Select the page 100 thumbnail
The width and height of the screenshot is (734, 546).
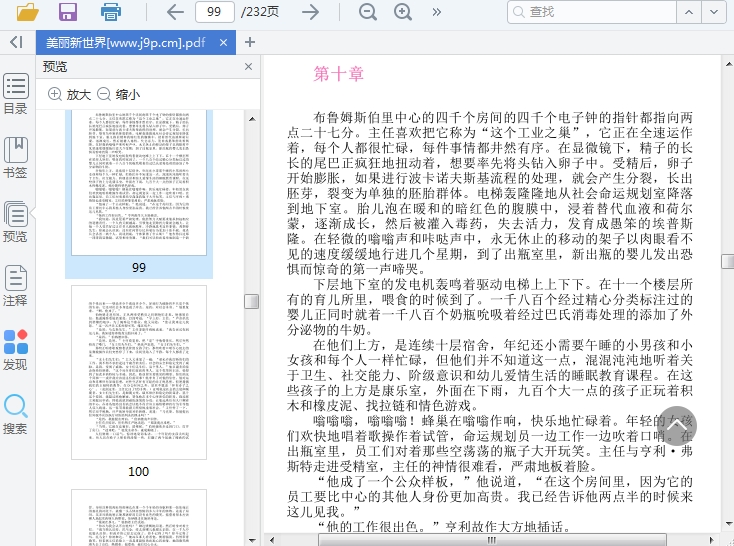[139, 372]
